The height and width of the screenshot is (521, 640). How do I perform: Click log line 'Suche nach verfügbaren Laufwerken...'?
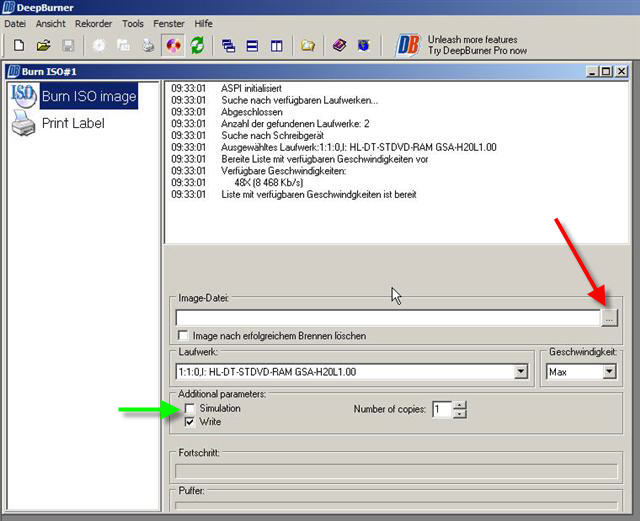[x=300, y=100]
